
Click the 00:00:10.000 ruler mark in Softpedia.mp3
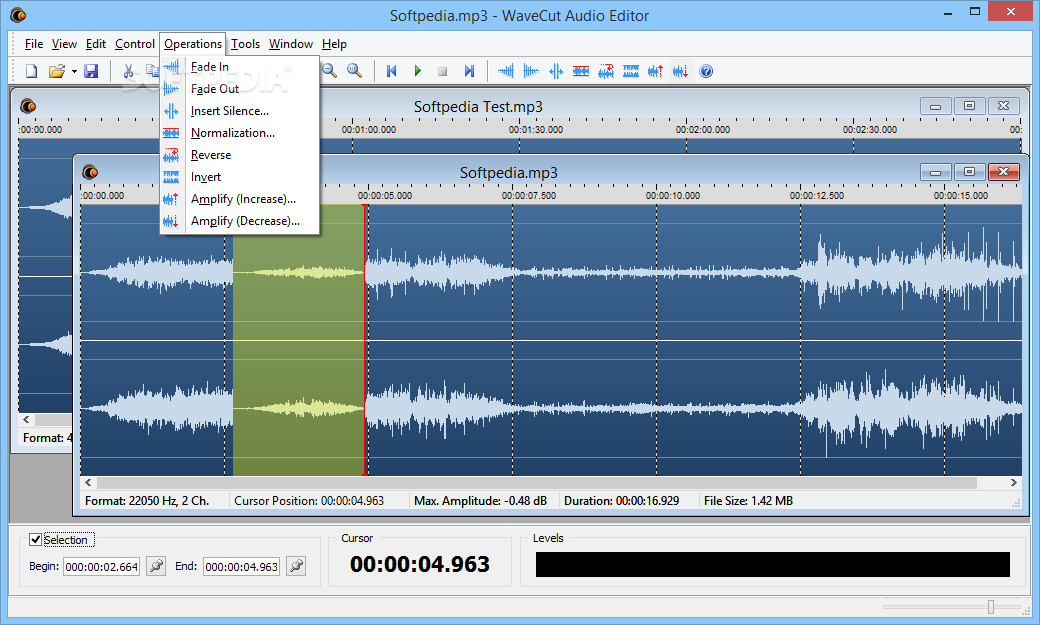pyautogui.click(x=673, y=196)
